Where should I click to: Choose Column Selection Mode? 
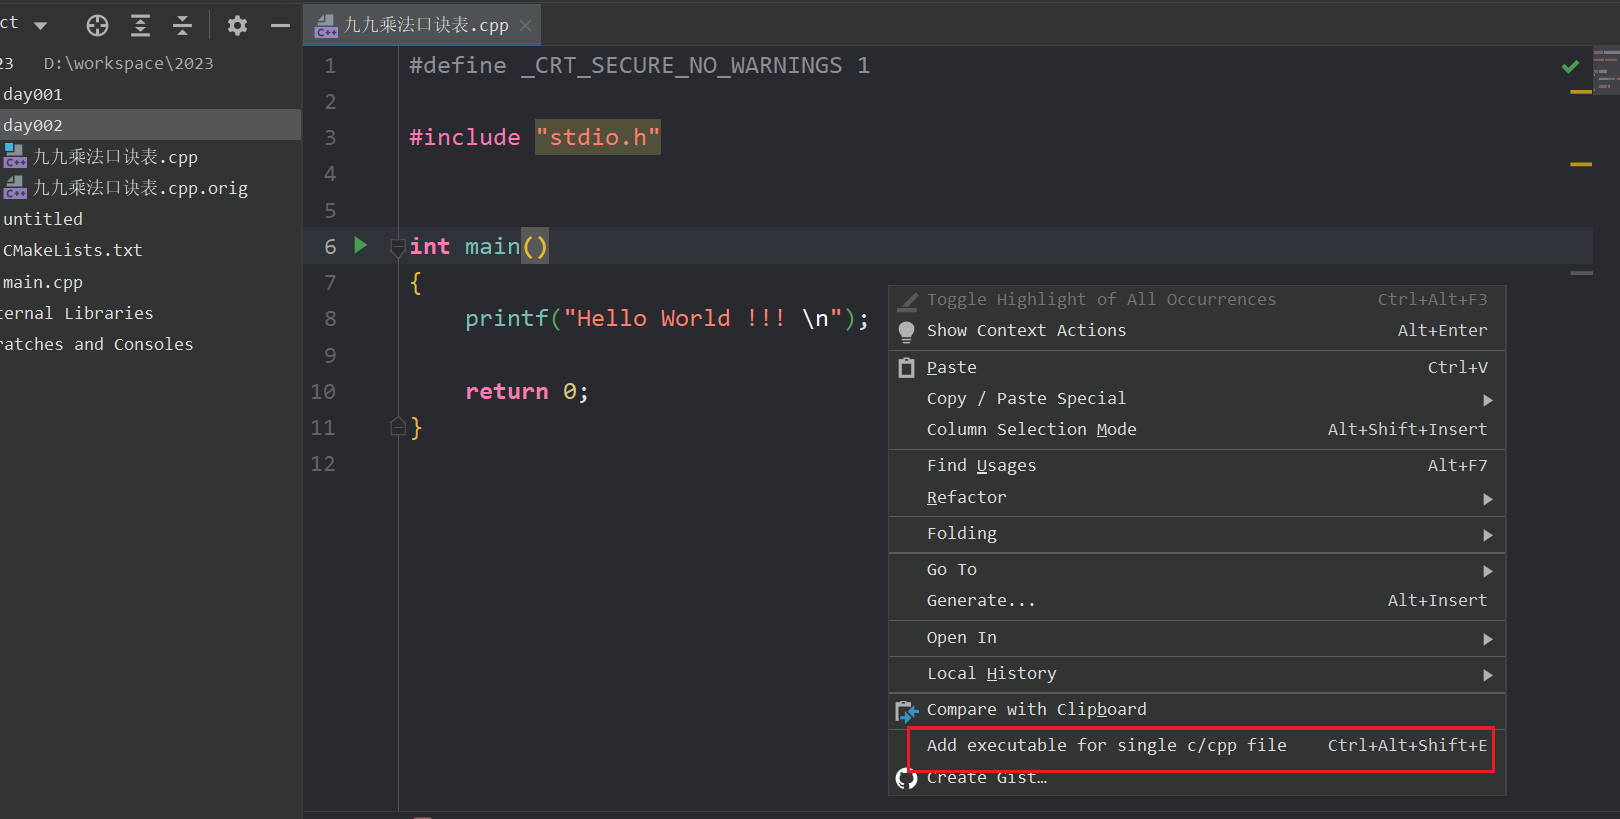pyautogui.click(x=1197, y=429)
